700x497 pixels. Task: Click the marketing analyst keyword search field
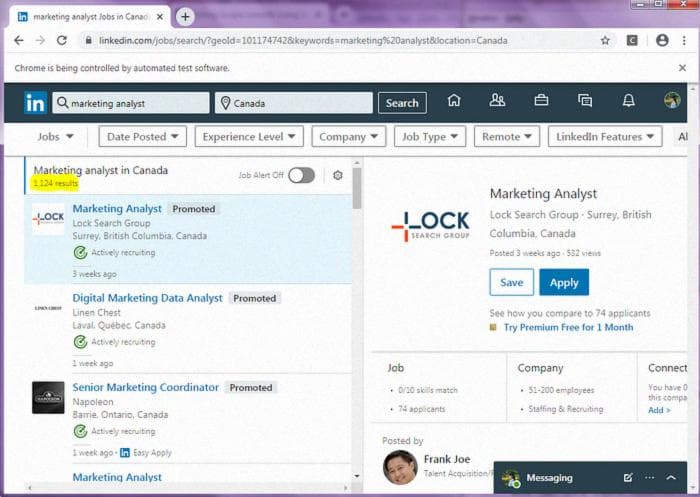coord(131,103)
